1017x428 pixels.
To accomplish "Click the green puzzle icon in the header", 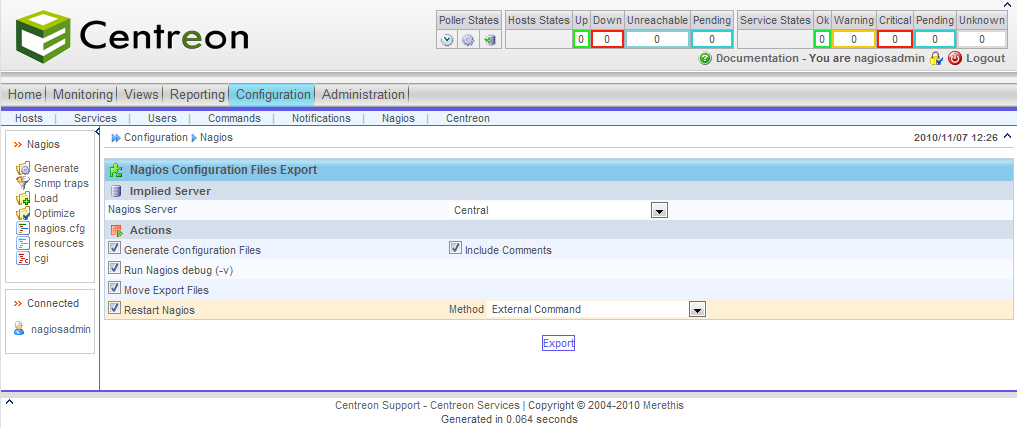I will (116, 171).
